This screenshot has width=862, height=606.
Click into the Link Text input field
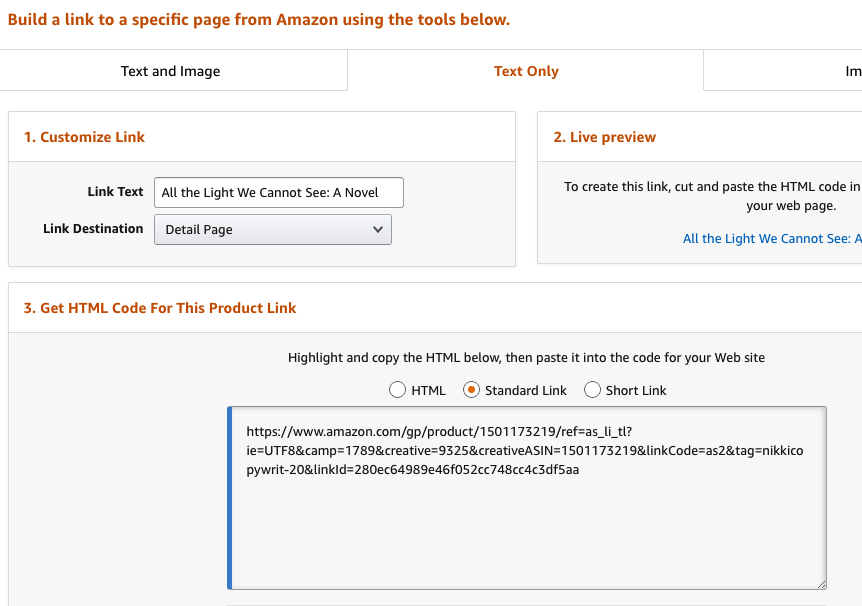coord(279,192)
